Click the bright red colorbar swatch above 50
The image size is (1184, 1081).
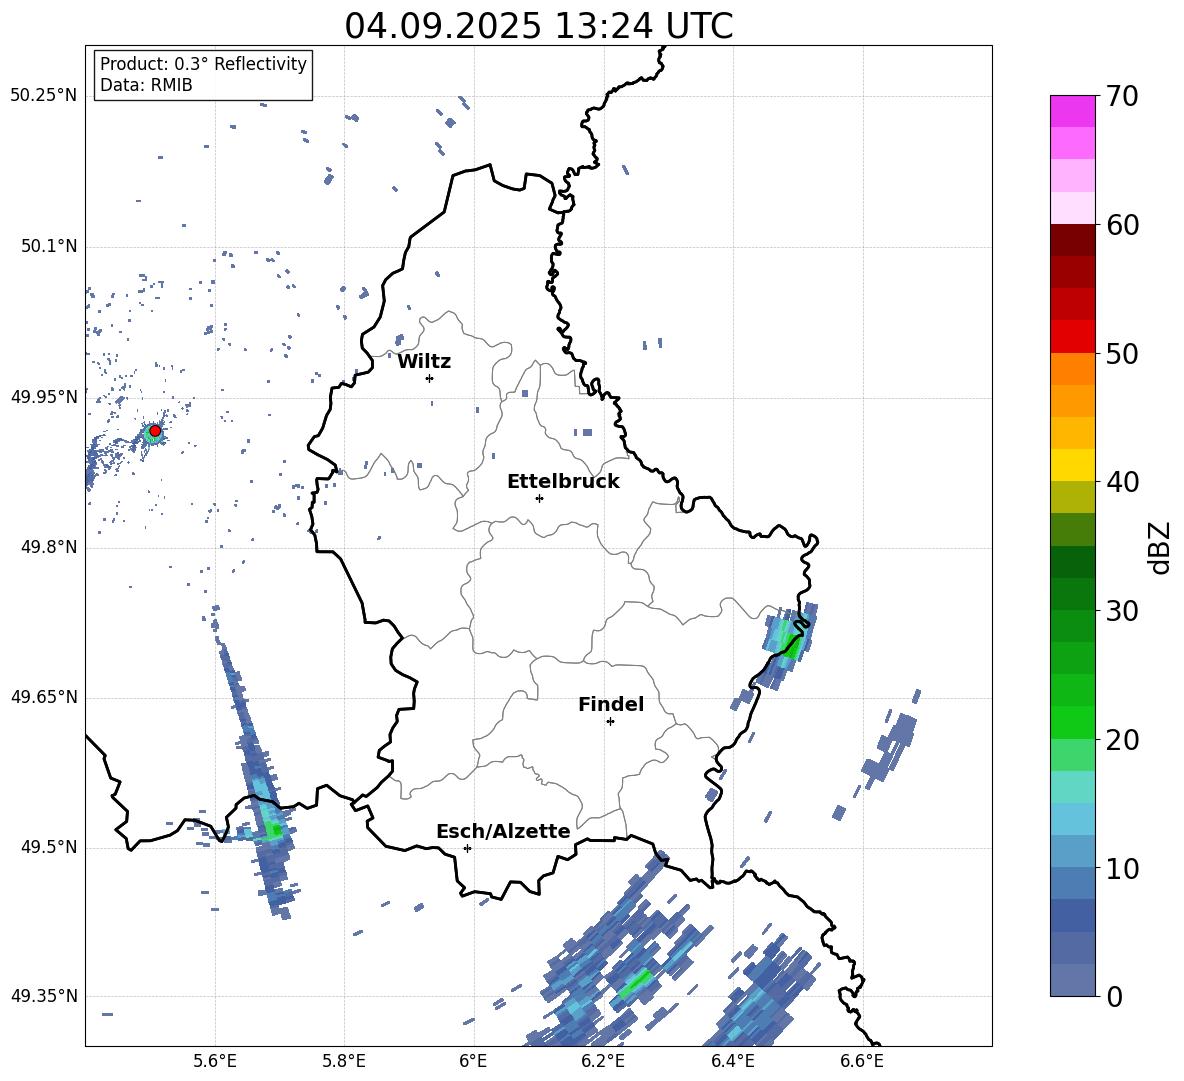[x=1072, y=337]
